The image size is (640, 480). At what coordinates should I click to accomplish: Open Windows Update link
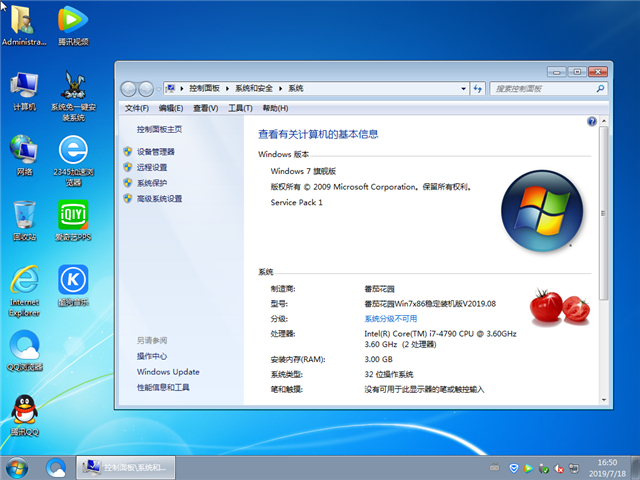point(168,372)
